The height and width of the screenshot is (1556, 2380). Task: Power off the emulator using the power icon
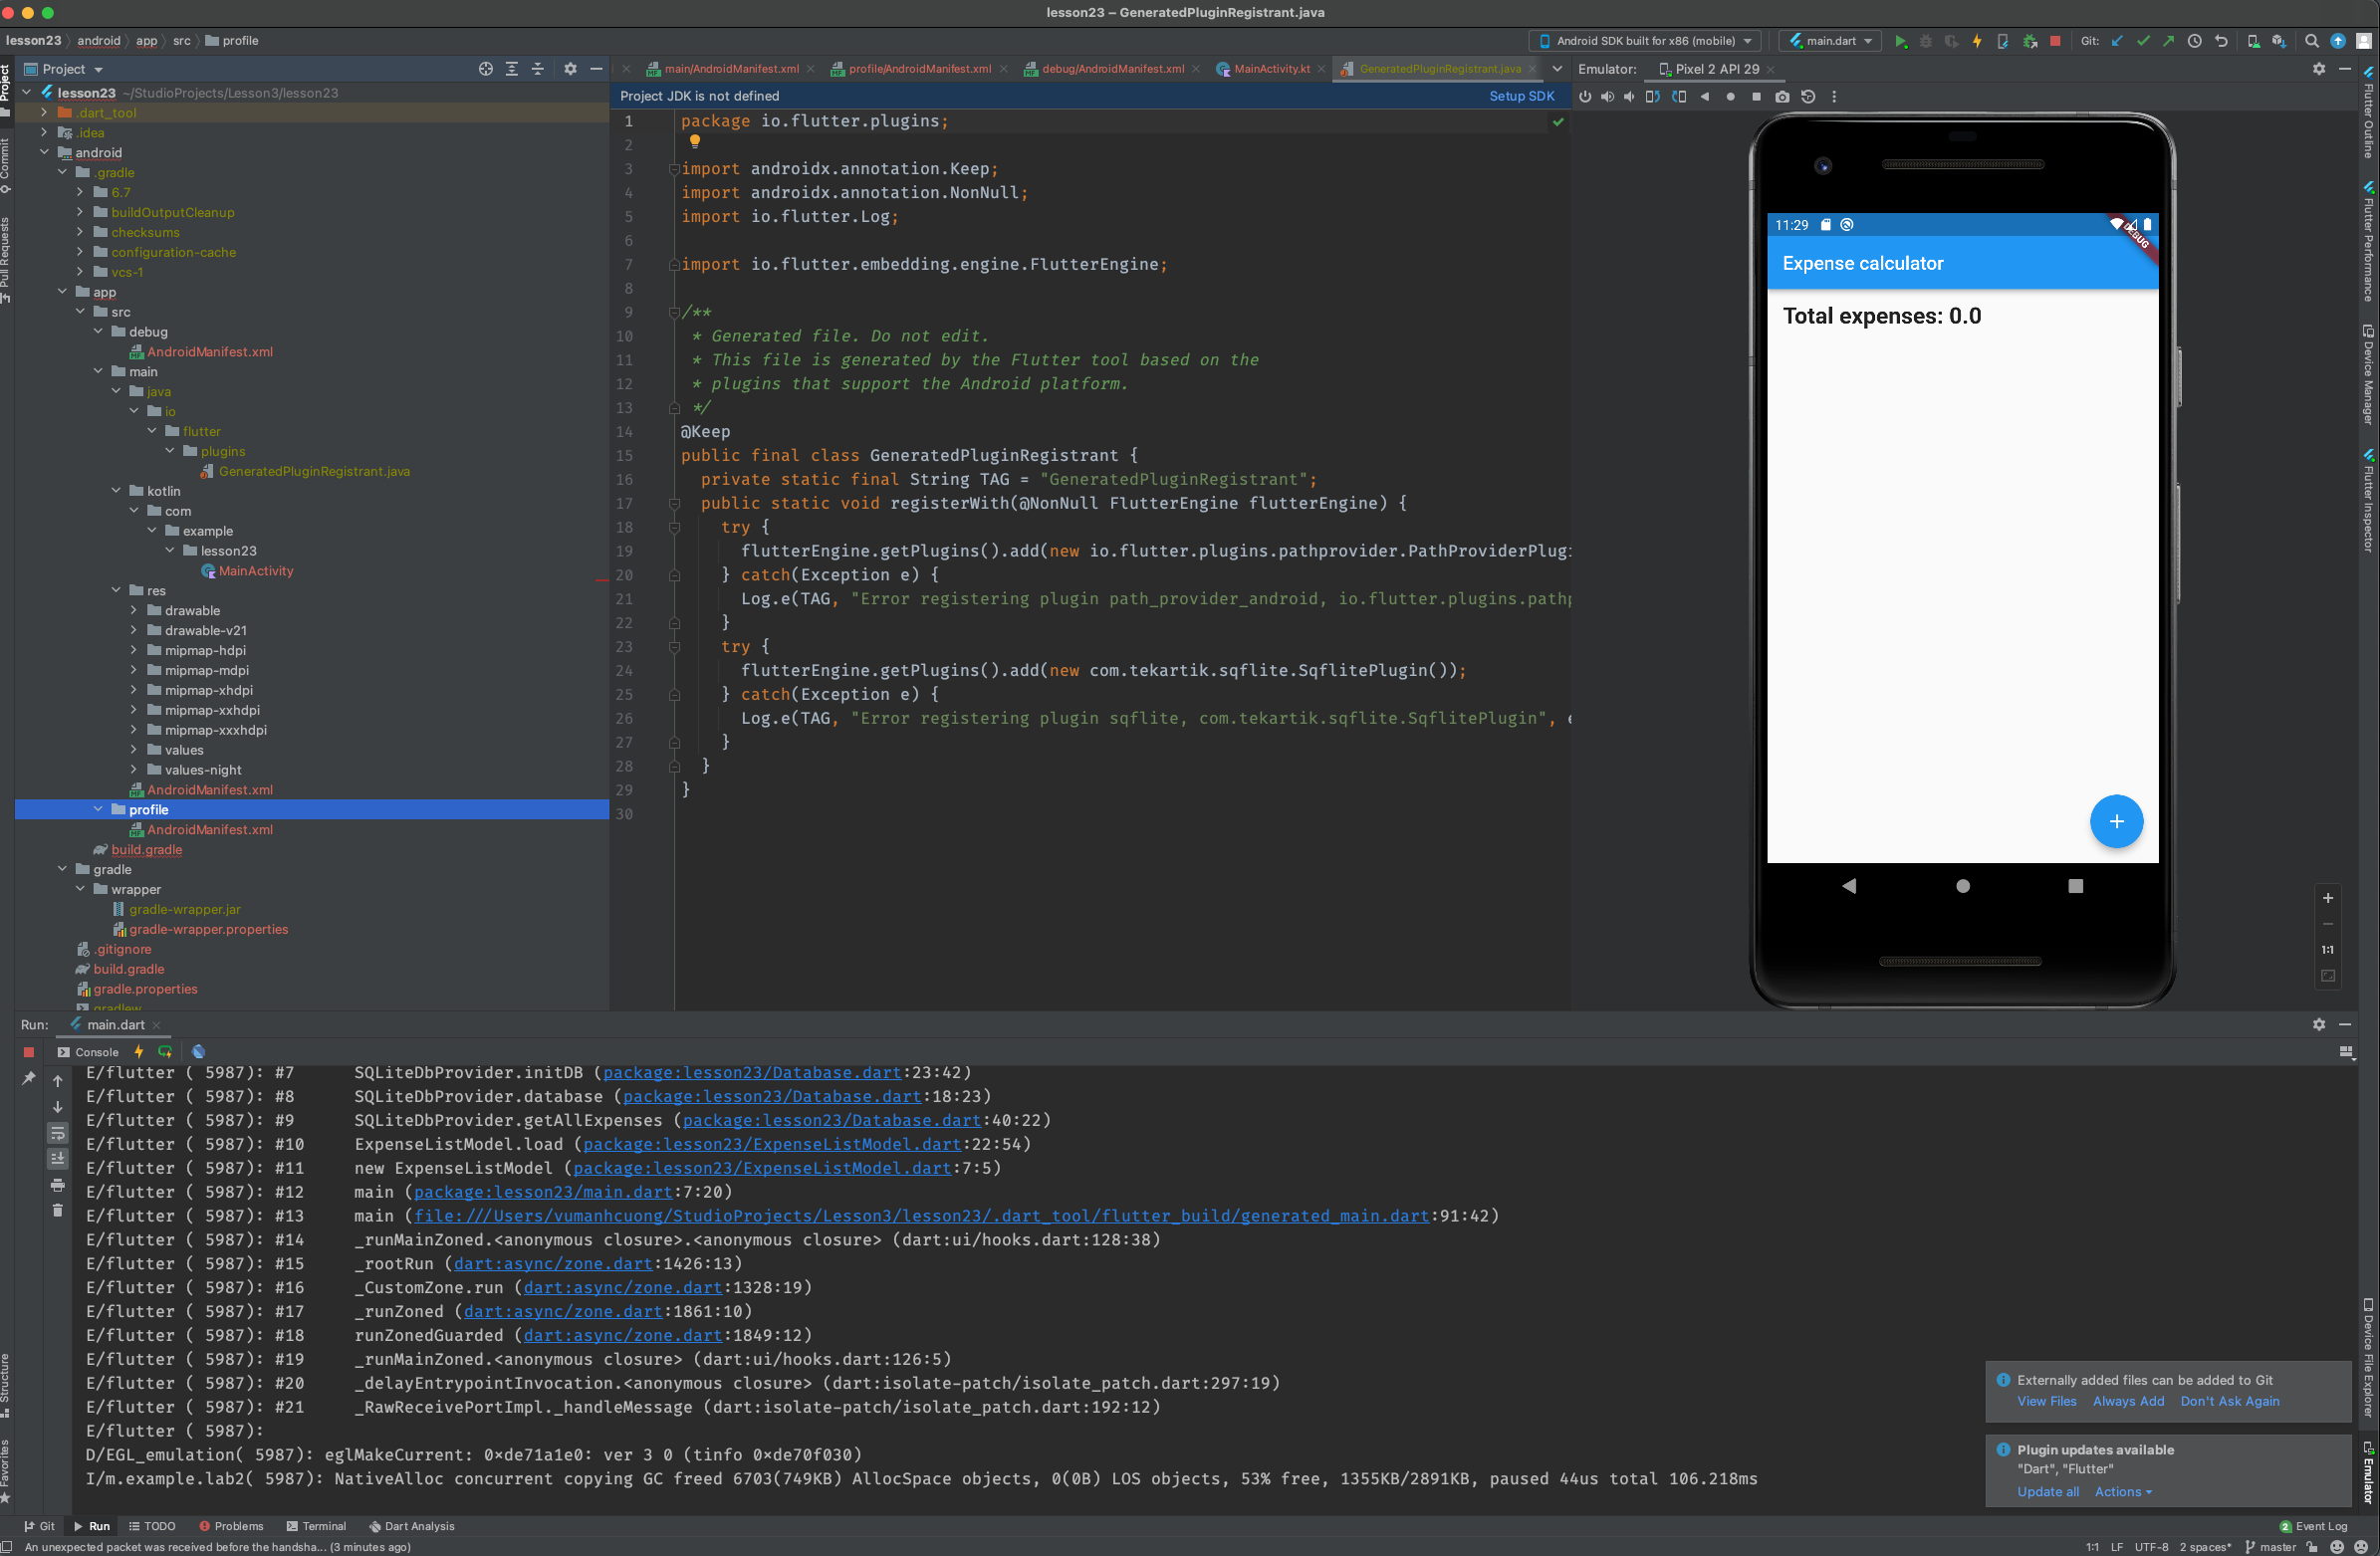[1586, 97]
